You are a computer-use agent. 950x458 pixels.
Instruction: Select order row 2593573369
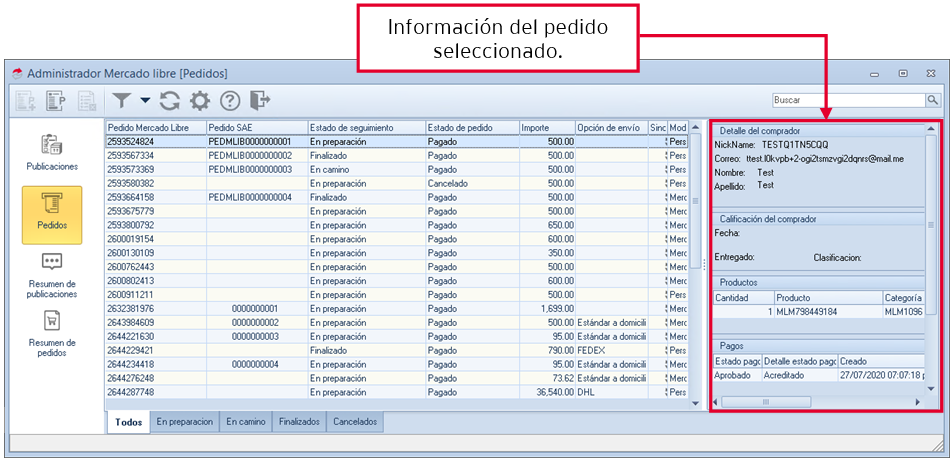397,169
